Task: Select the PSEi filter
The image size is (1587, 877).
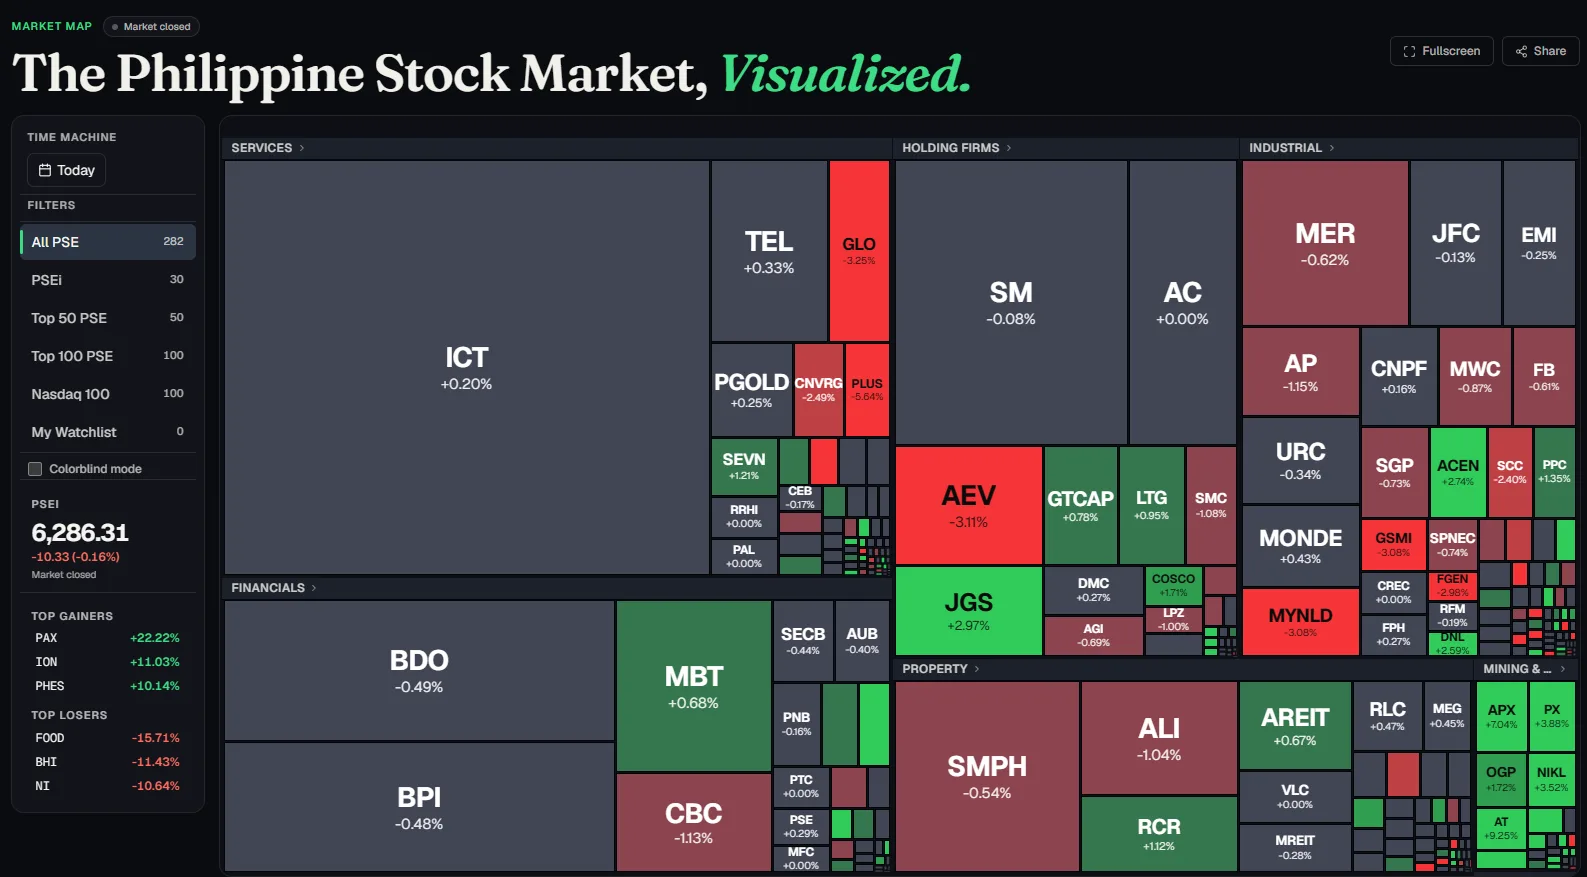Action: pyautogui.click(x=108, y=280)
